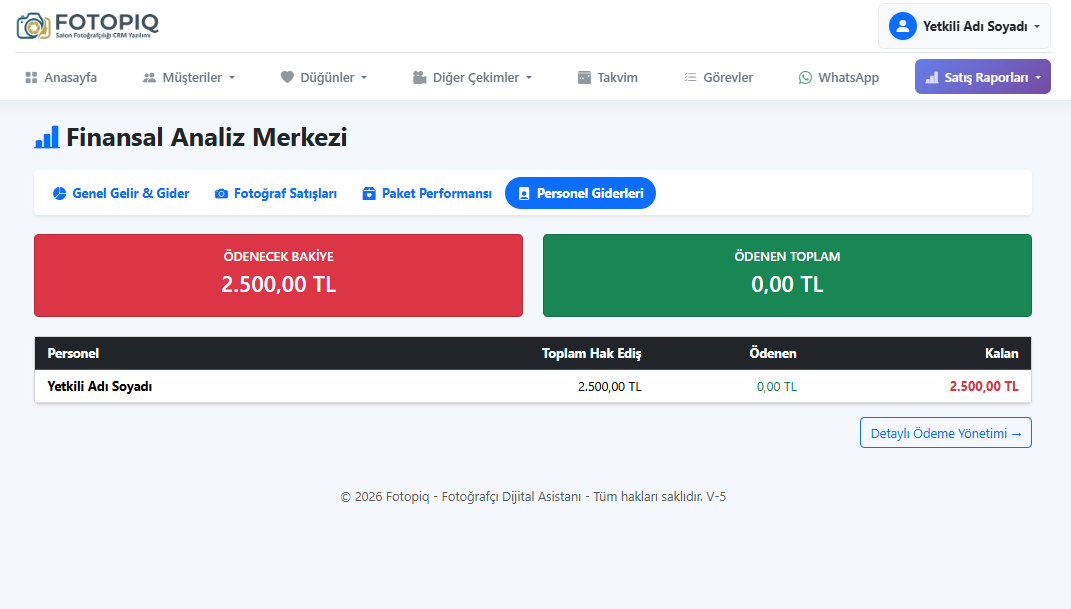Click the WhatsApp logo icon
Image resolution: width=1071 pixels, height=609 pixels.
[805, 77]
